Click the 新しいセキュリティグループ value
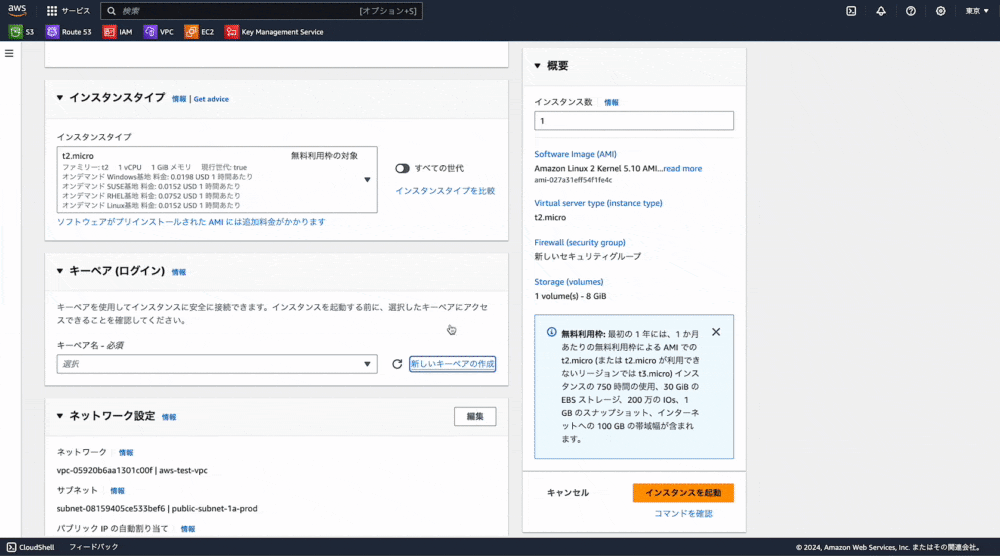 (x=587, y=256)
